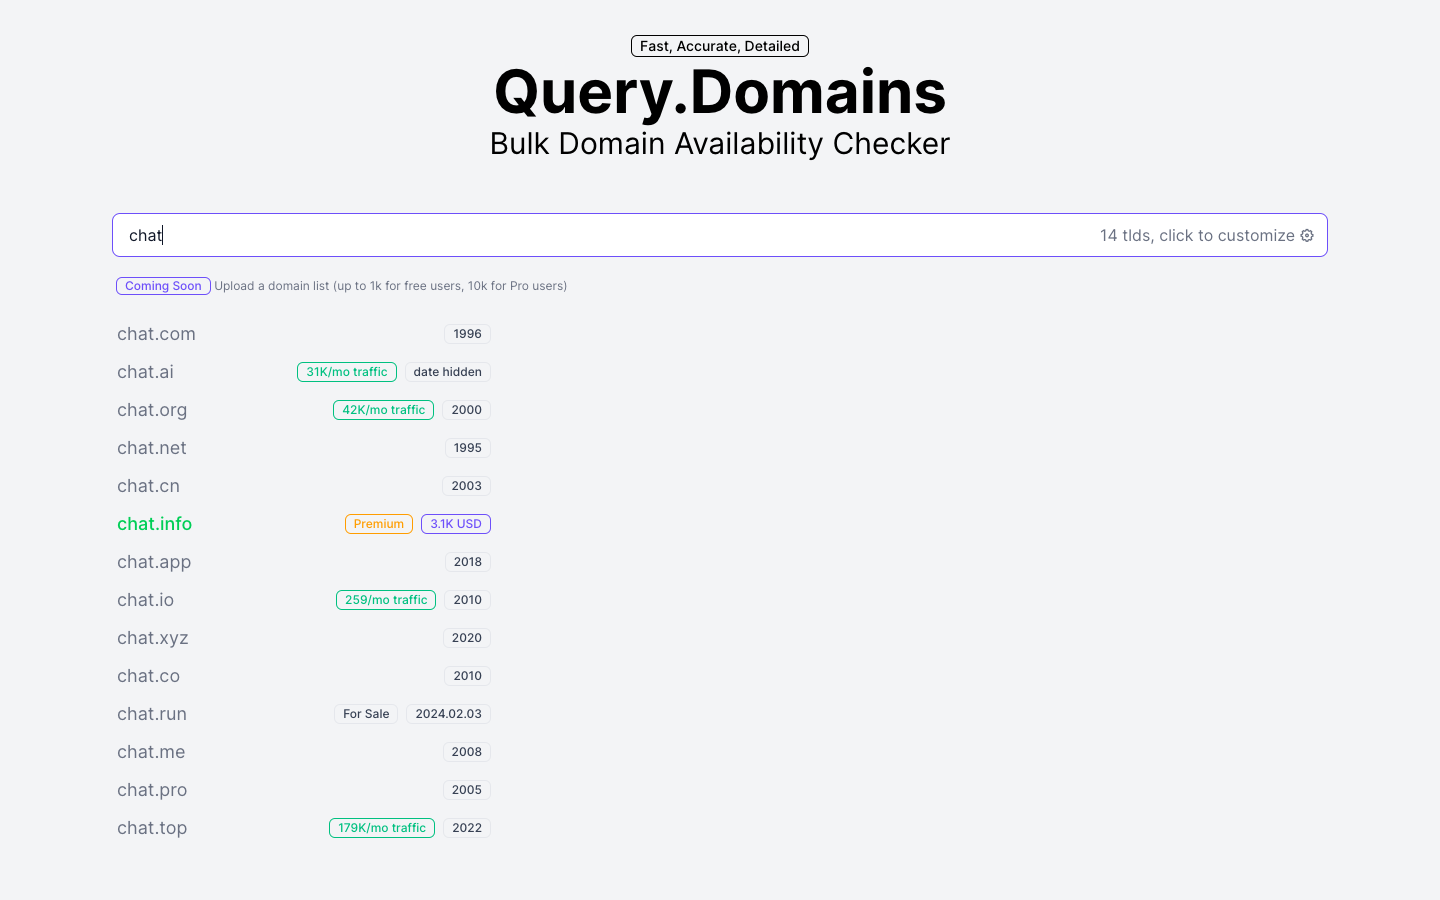Click the 'Coming Soon' badge
Viewport: 1440px width, 900px height.
(163, 286)
